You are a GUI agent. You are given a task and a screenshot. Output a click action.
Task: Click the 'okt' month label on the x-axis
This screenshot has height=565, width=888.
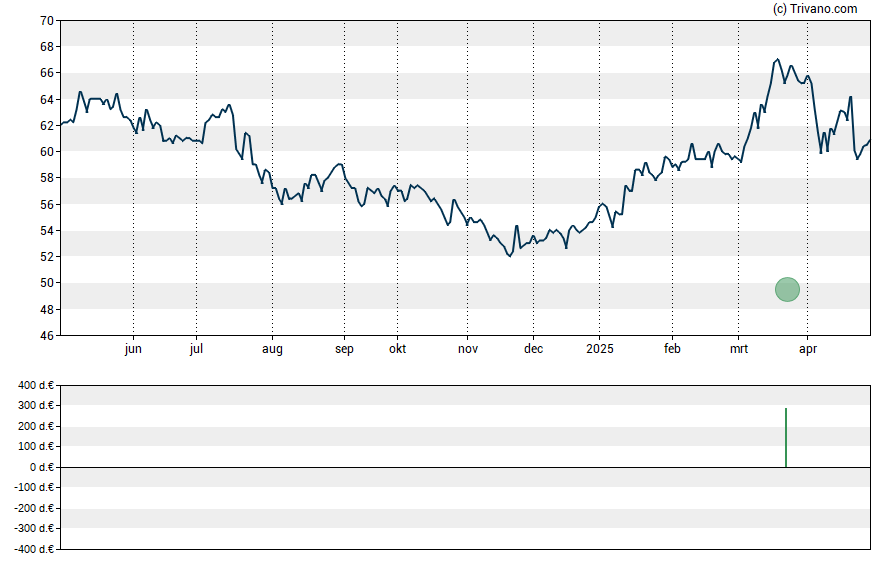click(397, 349)
